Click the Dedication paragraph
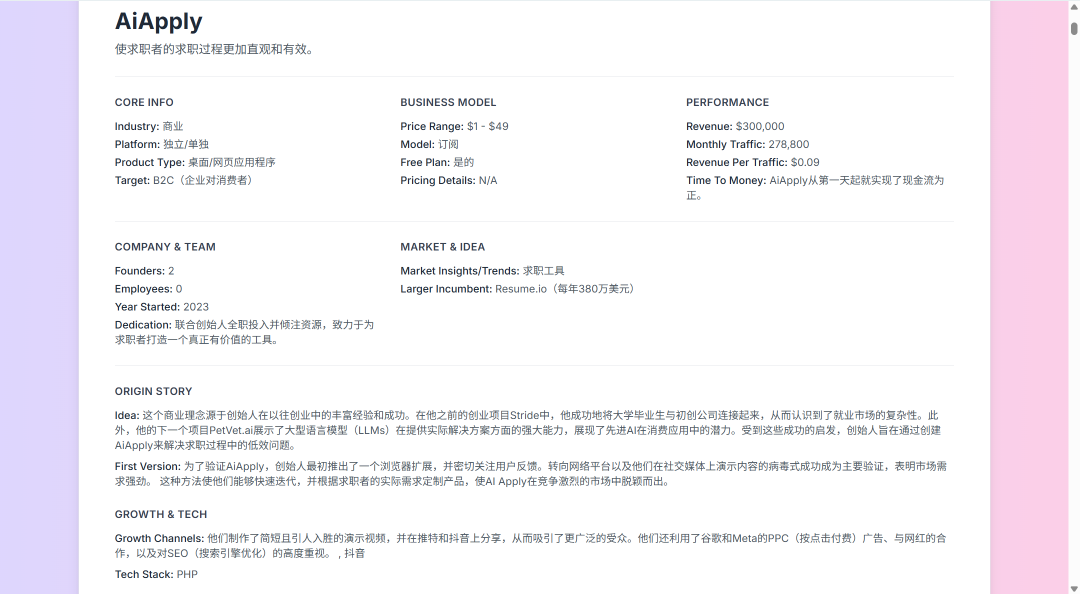Image resolution: width=1080 pixels, height=594 pixels. (x=245, y=332)
